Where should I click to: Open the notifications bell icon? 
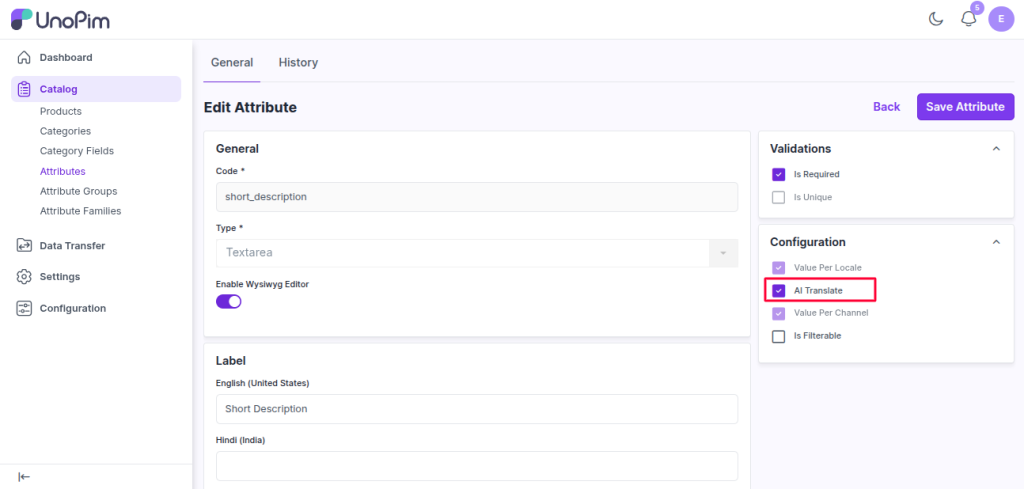coord(968,19)
